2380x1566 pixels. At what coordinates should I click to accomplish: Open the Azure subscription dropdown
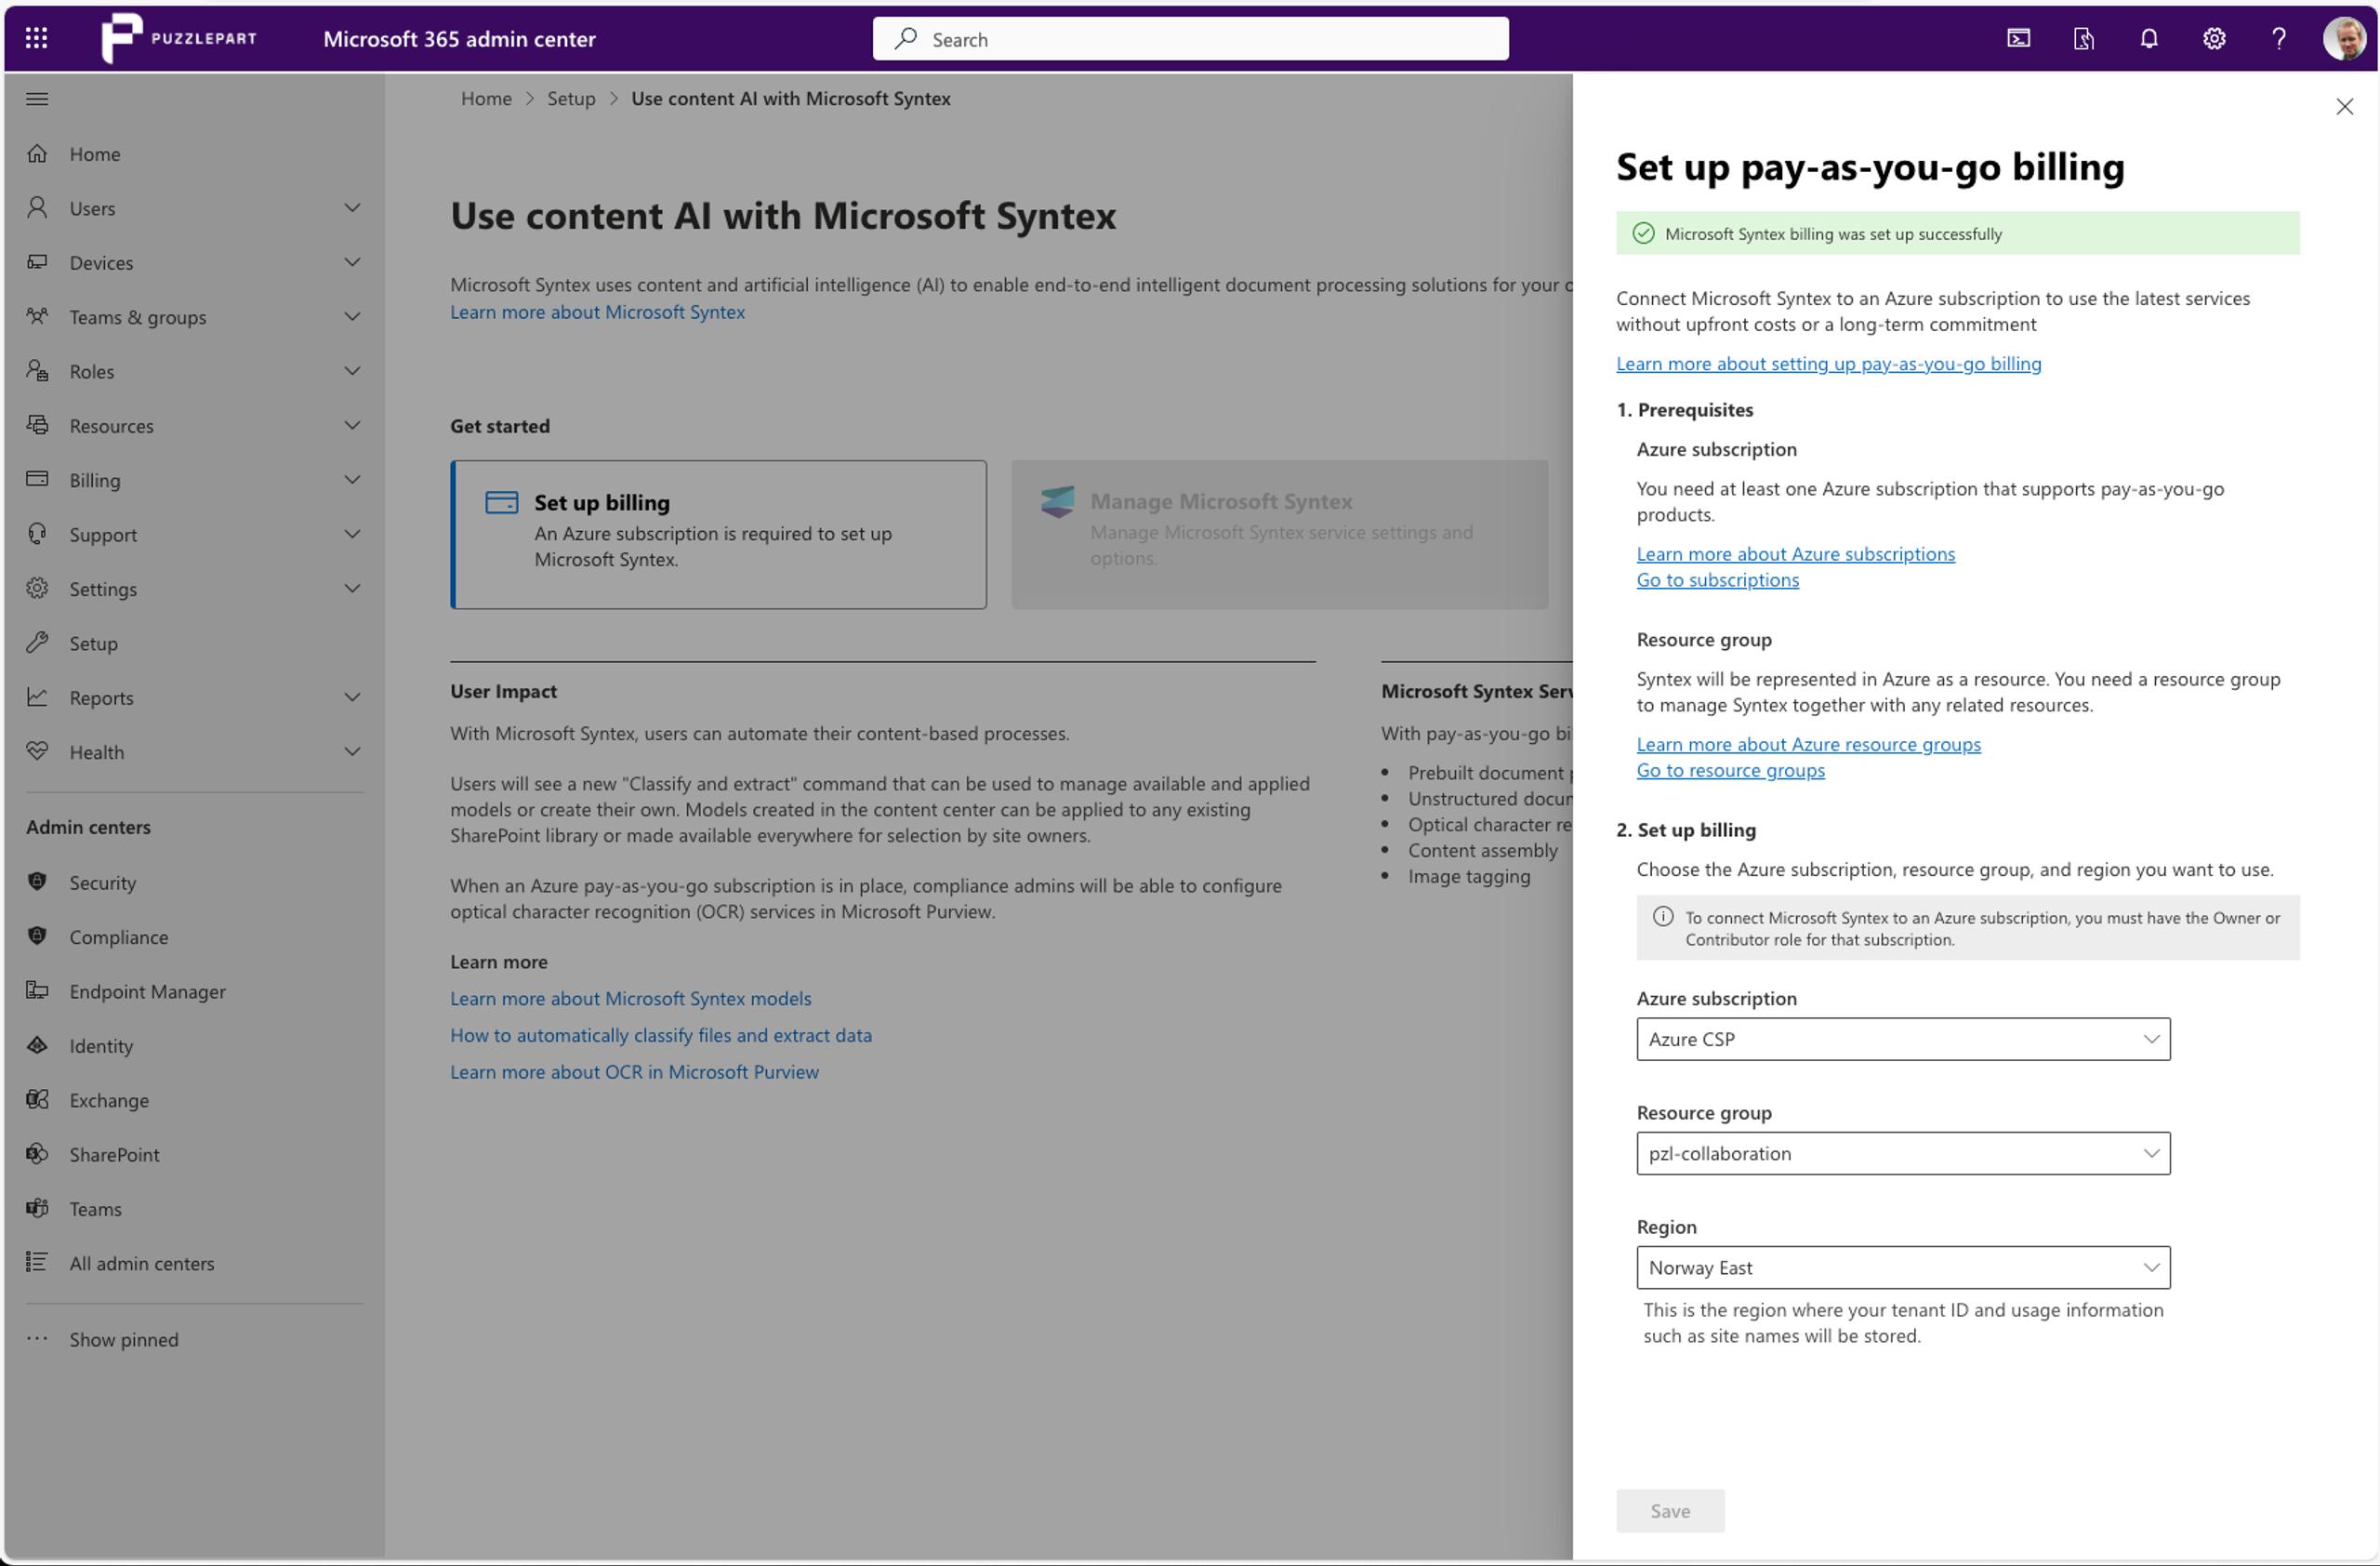(x=1902, y=1039)
